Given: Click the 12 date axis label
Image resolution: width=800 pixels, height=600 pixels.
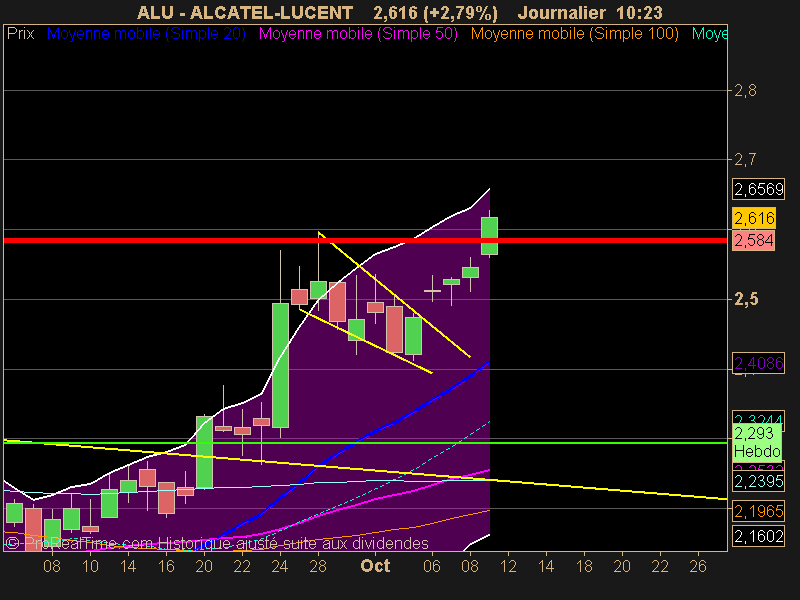Looking at the screenshot, I should [508, 566].
